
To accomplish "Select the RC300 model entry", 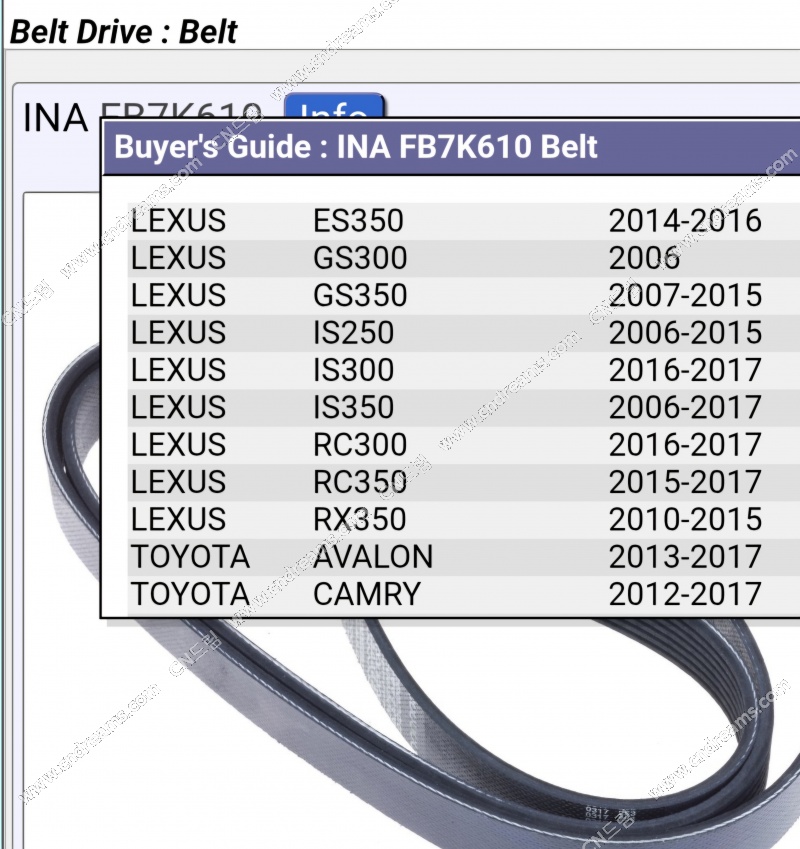I will pyautogui.click(x=360, y=445).
